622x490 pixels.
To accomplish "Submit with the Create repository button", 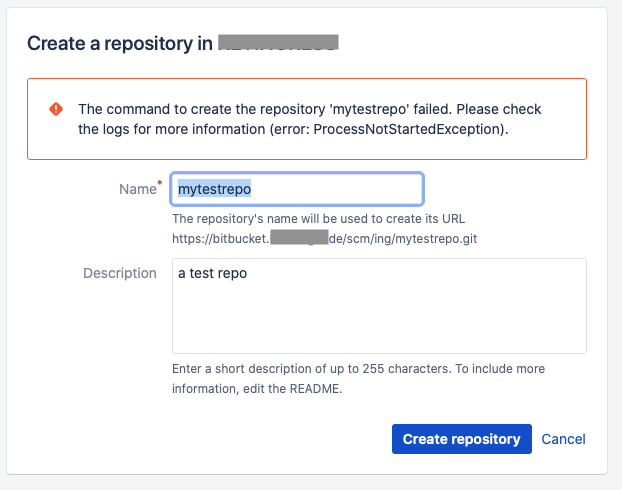I will click(x=462, y=439).
